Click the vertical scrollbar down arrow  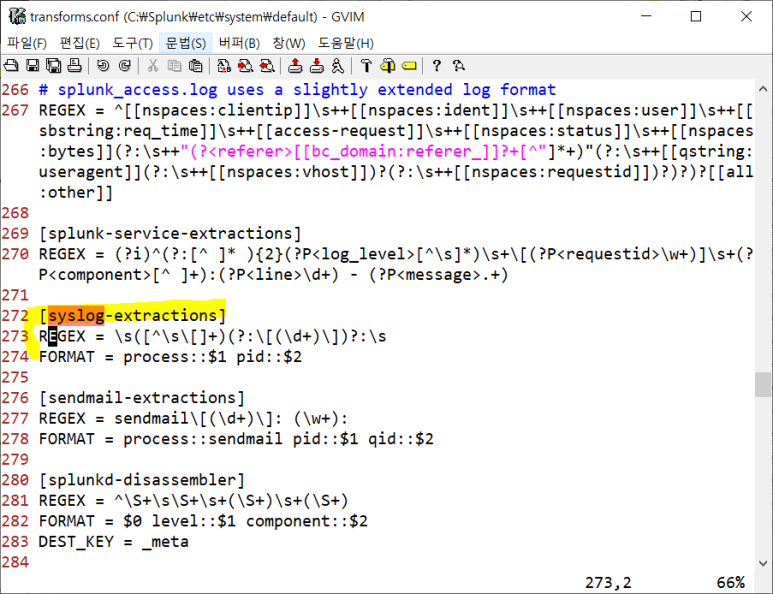763,563
